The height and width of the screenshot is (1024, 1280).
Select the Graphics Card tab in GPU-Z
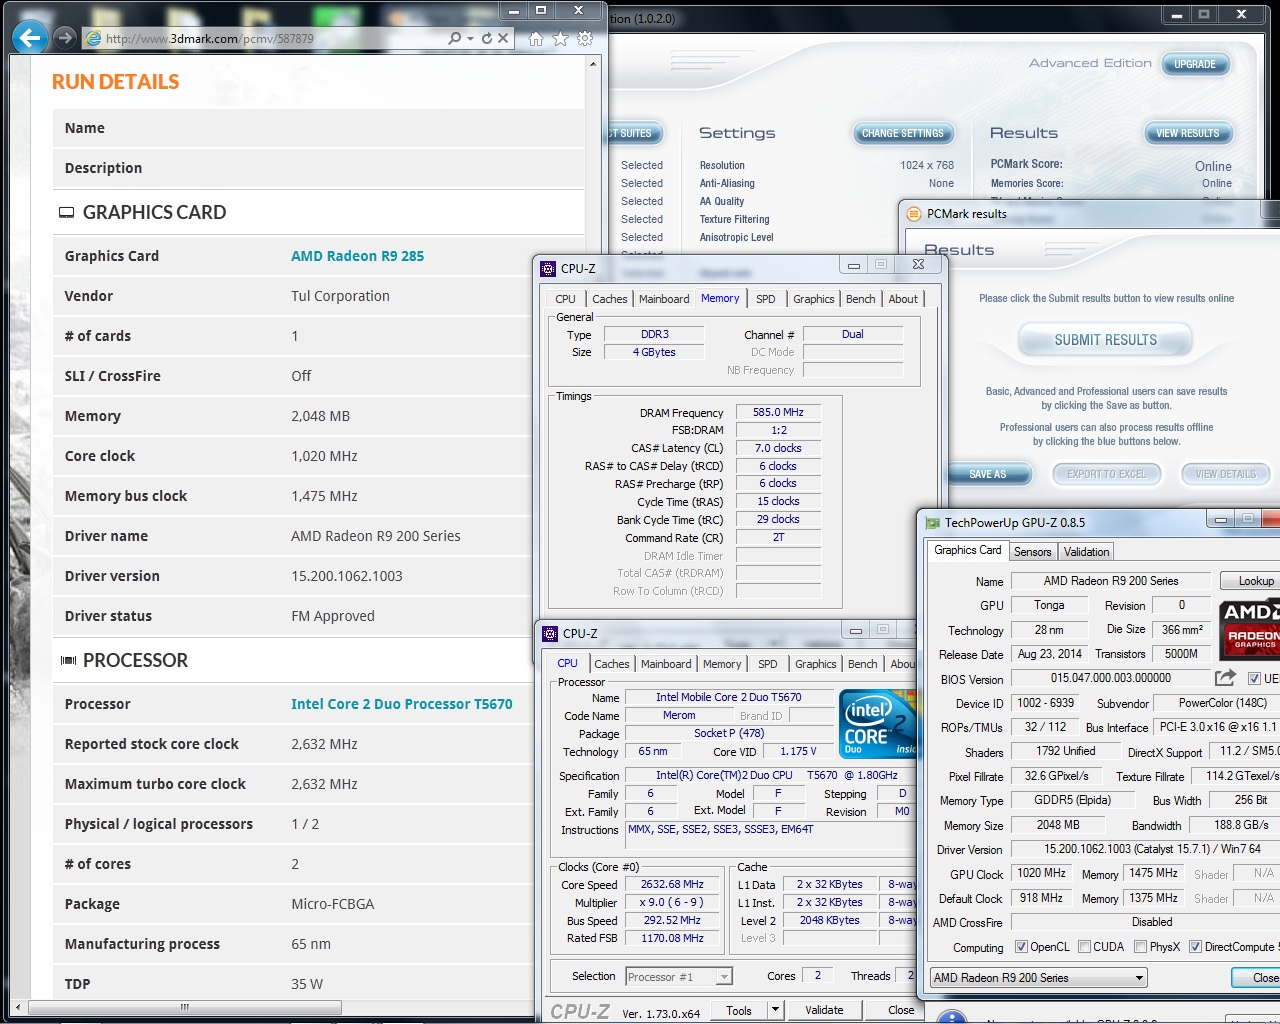(967, 550)
